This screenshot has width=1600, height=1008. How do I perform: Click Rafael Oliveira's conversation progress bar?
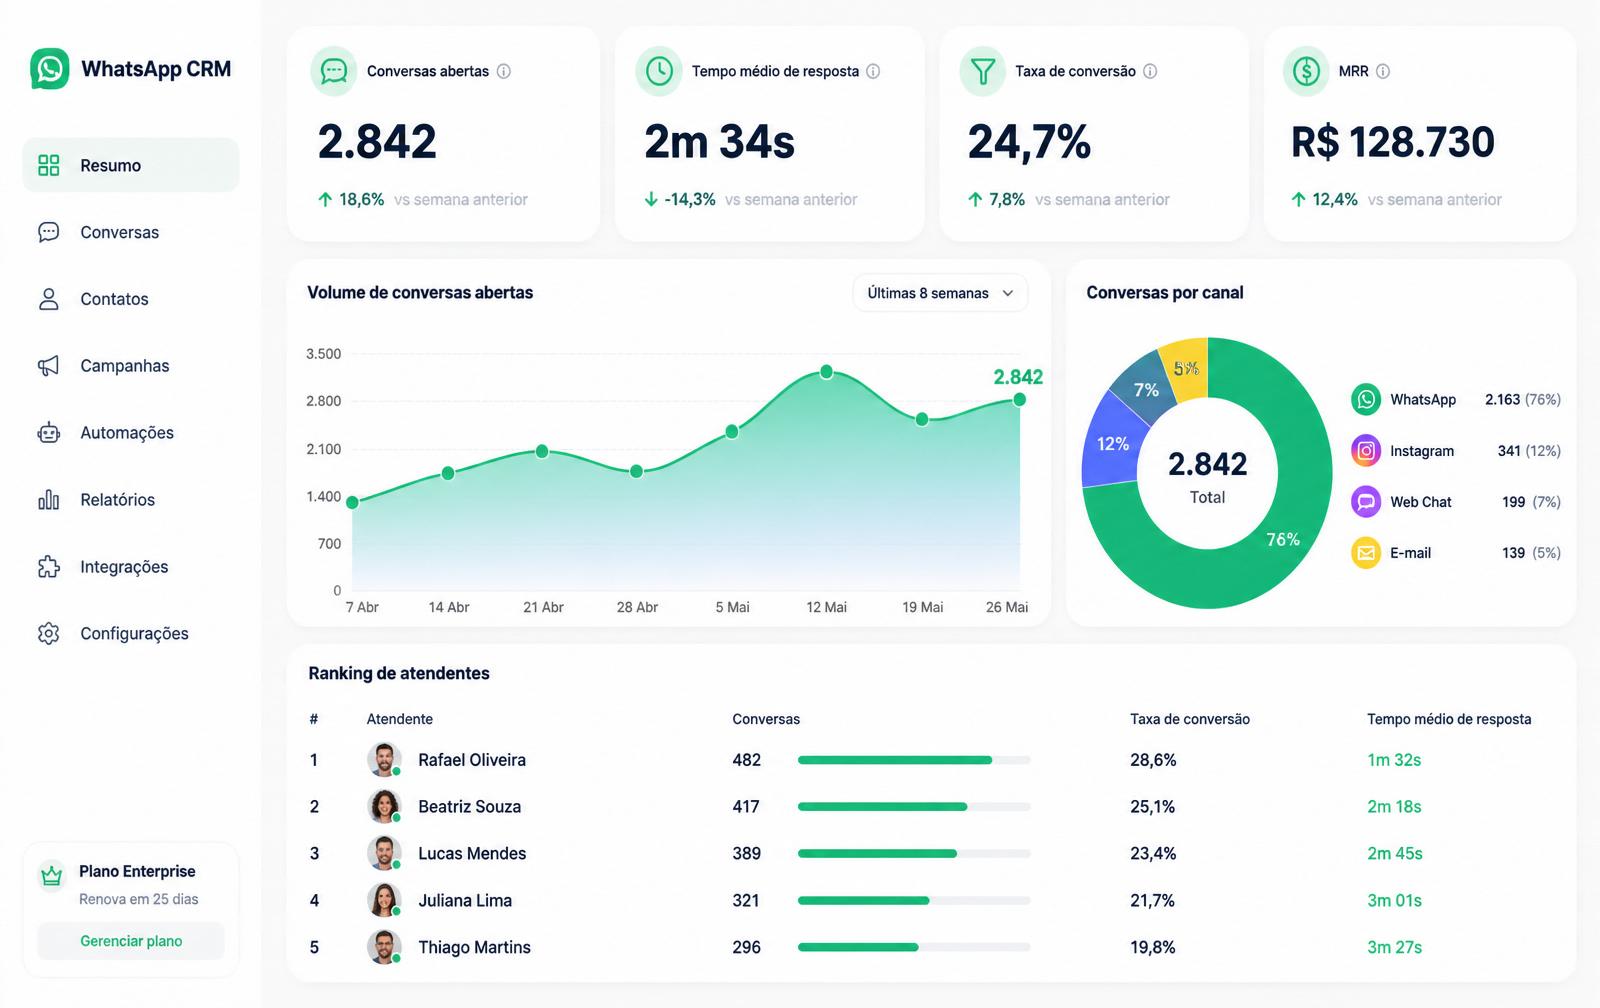coord(914,760)
